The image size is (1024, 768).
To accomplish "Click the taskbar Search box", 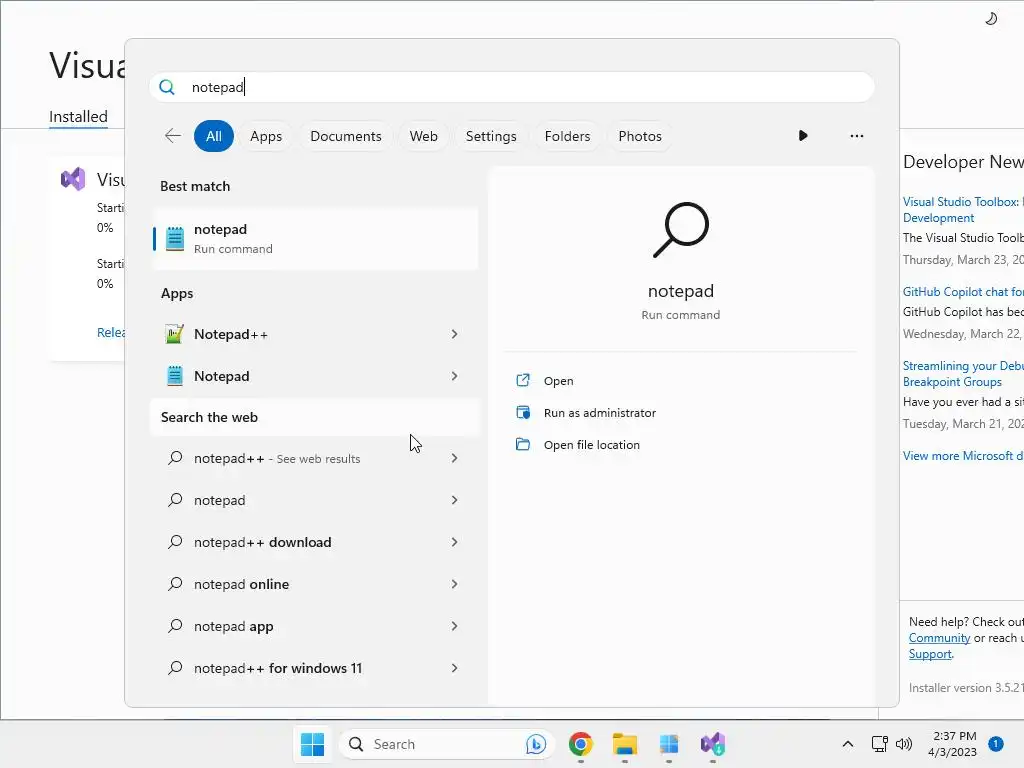I will pos(447,744).
